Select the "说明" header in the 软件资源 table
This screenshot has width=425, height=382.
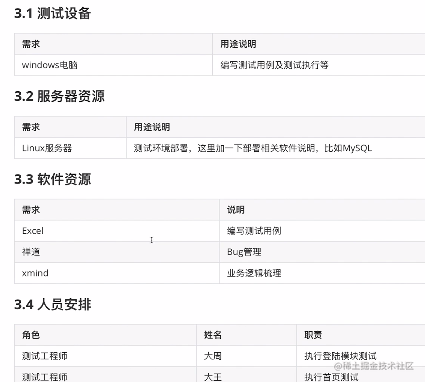coord(322,210)
